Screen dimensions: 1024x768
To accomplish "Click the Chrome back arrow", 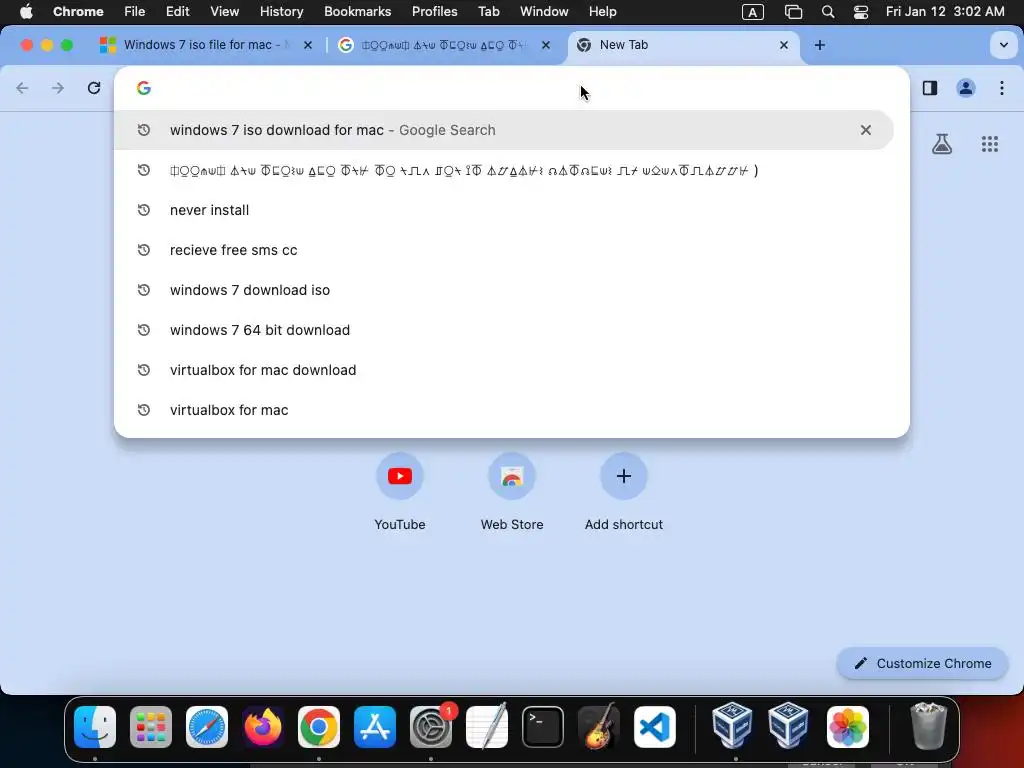I will 22,88.
